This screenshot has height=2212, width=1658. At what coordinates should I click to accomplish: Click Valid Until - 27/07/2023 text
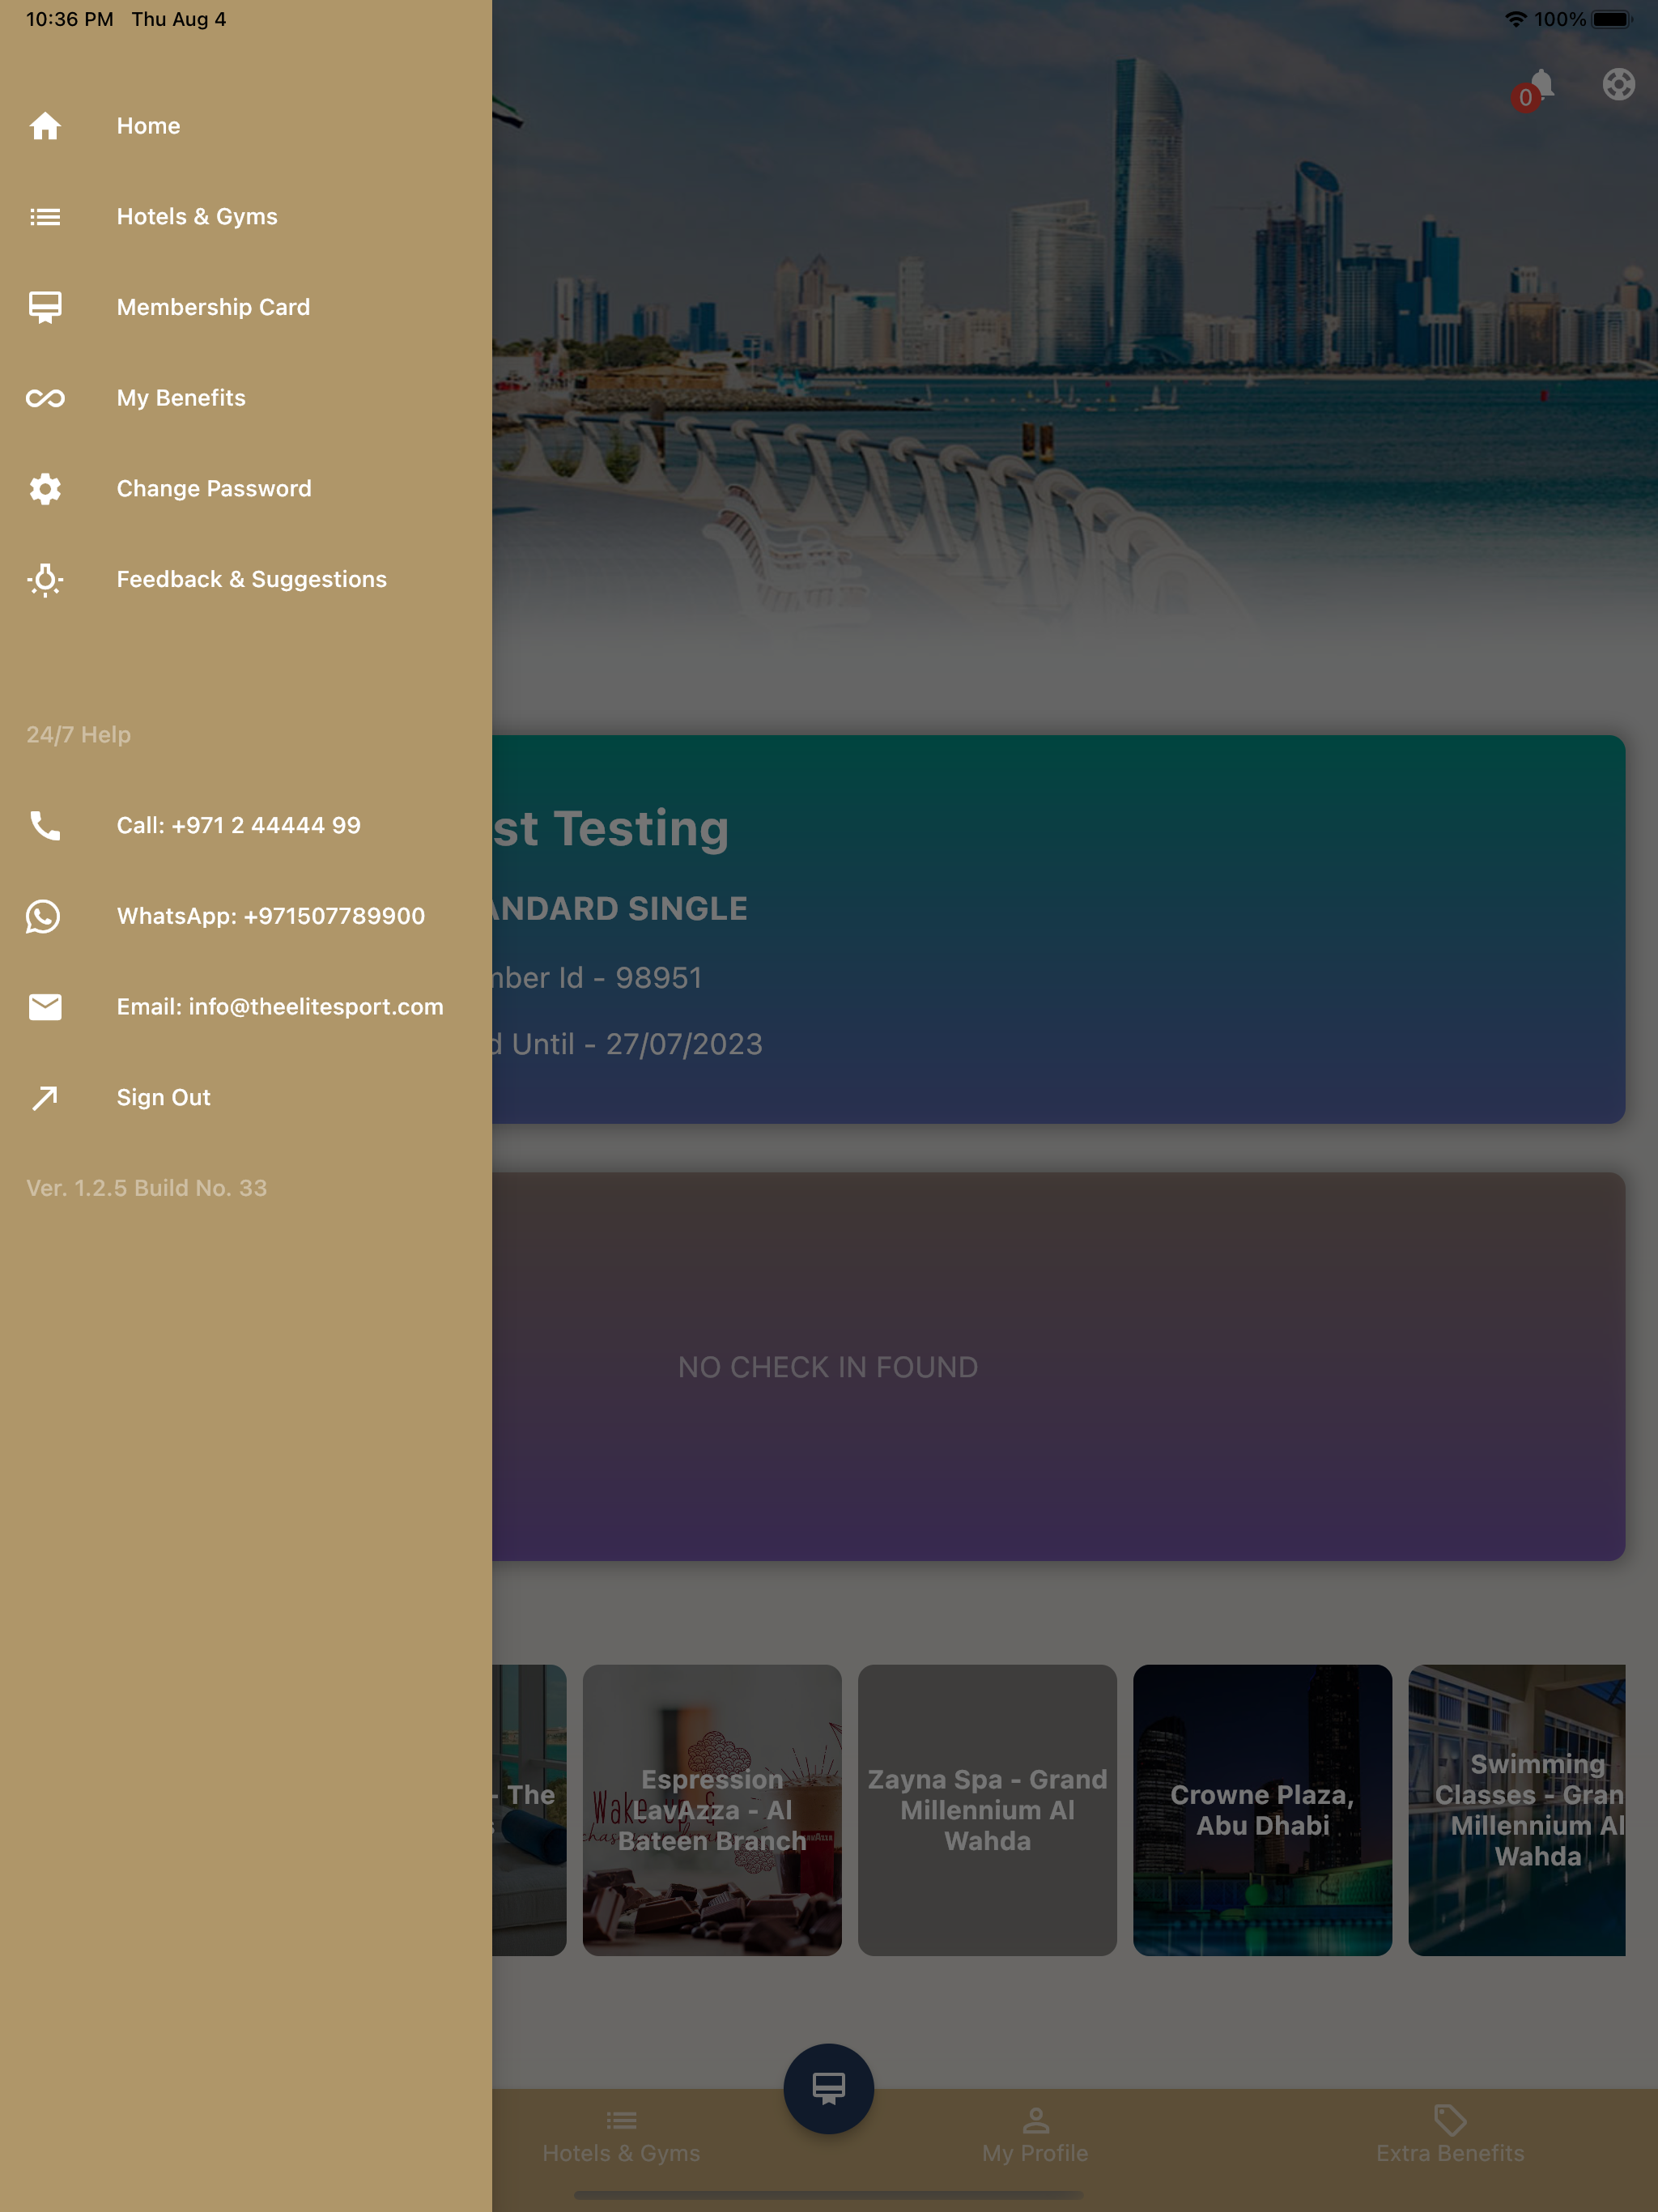(x=627, y=1044)
